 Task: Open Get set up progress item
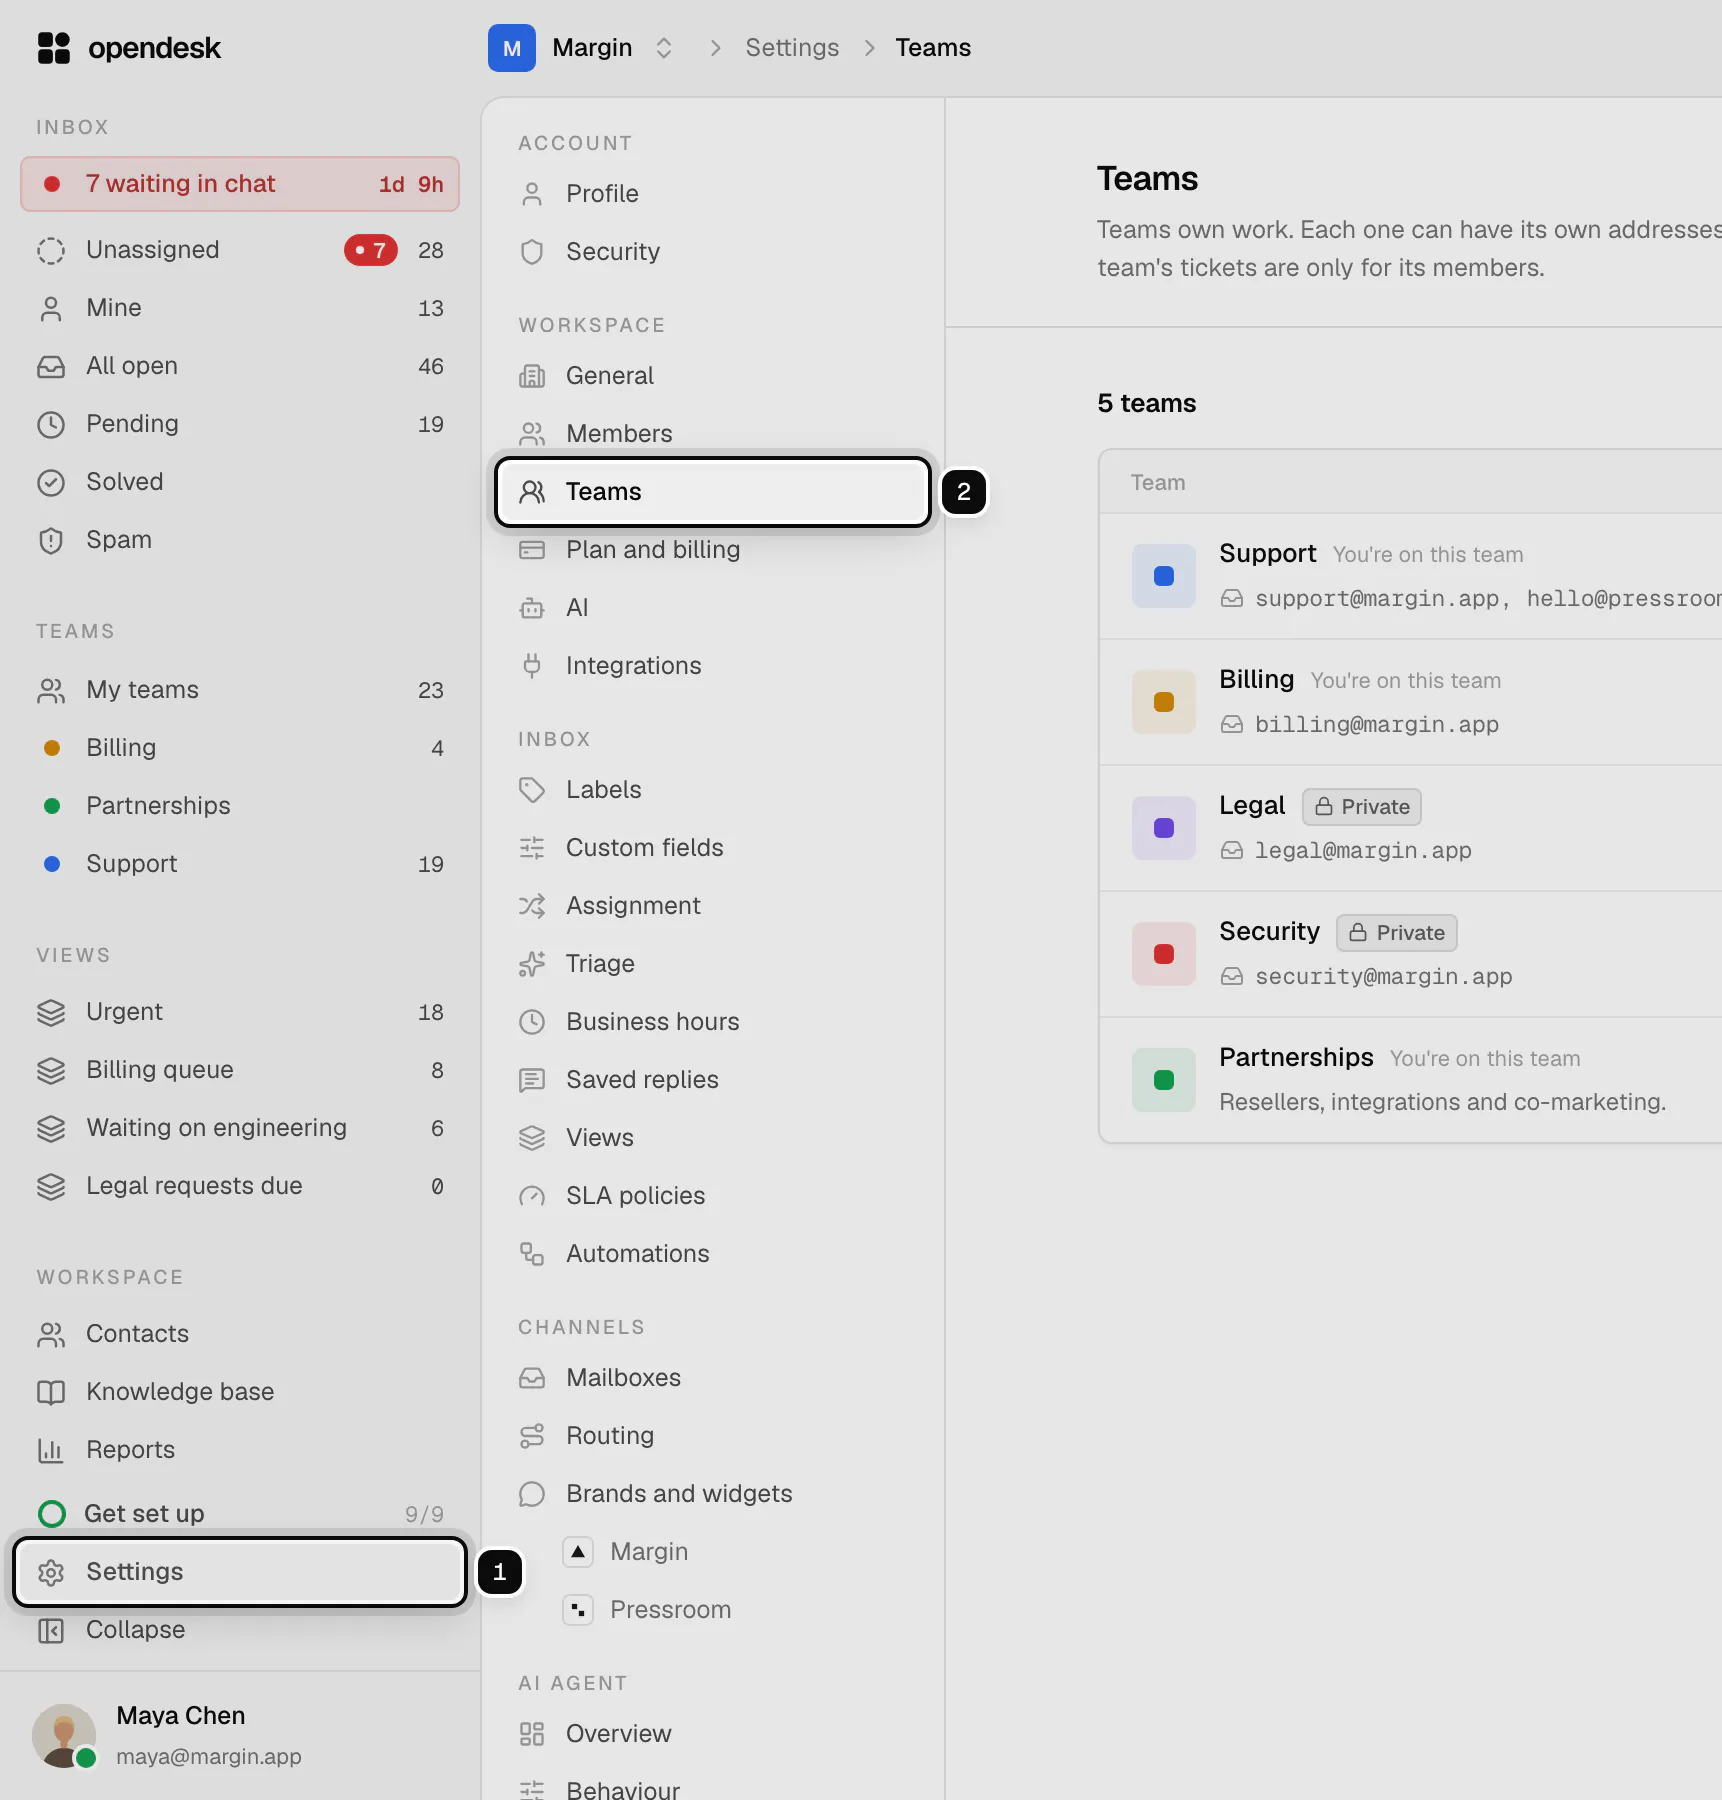(240, 1514)
